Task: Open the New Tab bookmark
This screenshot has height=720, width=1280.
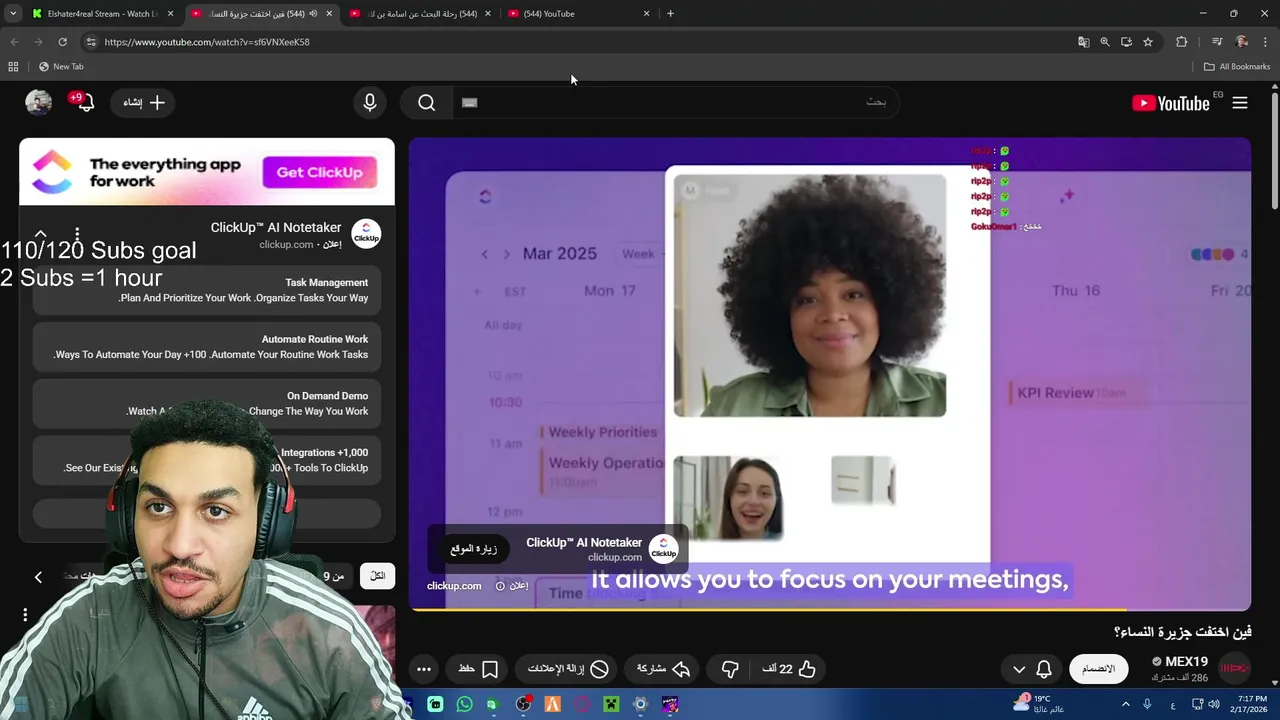Action: 61,67
